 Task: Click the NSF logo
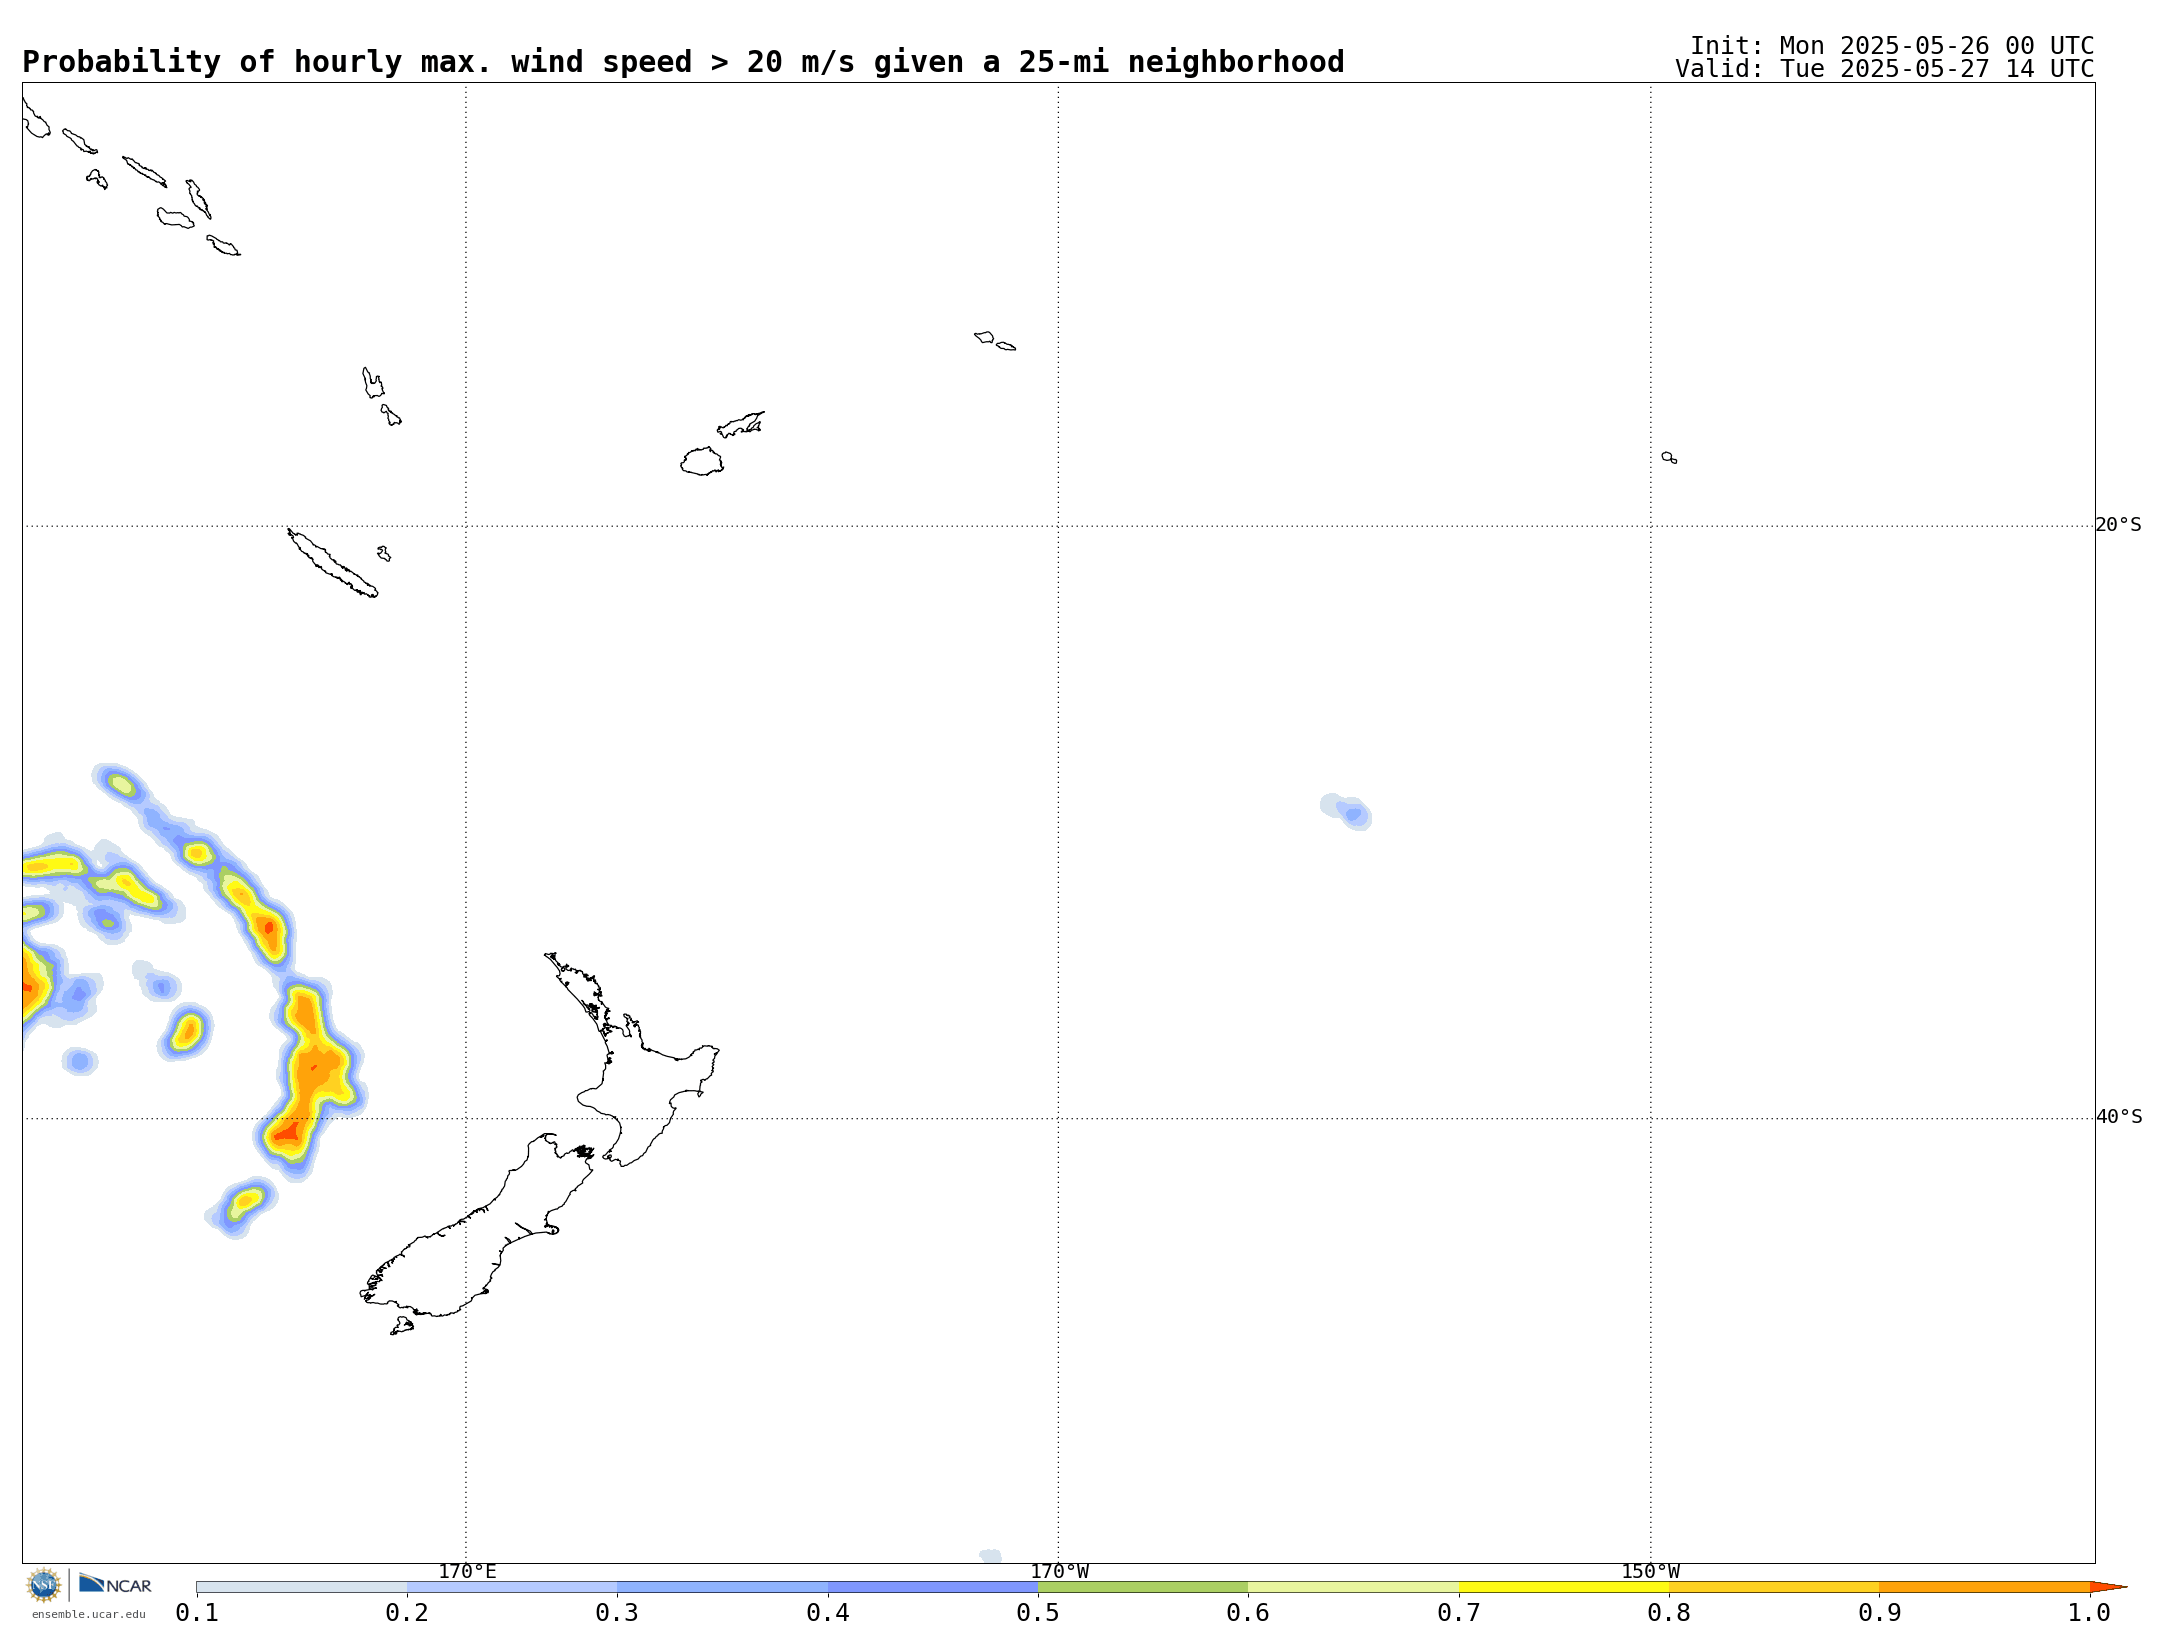tap(44, 1585)
